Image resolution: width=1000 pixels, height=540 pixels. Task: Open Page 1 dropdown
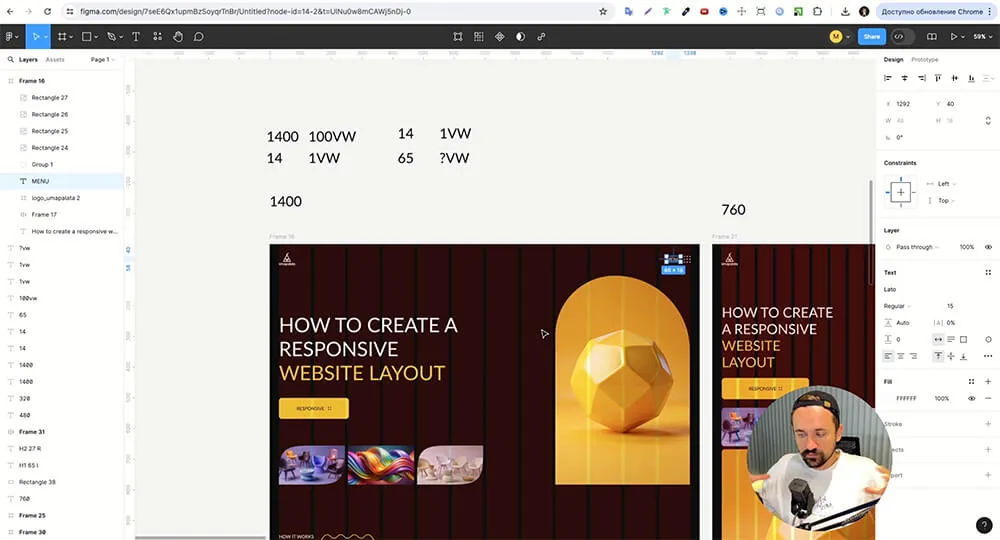pyautogui.click(x=103, y=59)
